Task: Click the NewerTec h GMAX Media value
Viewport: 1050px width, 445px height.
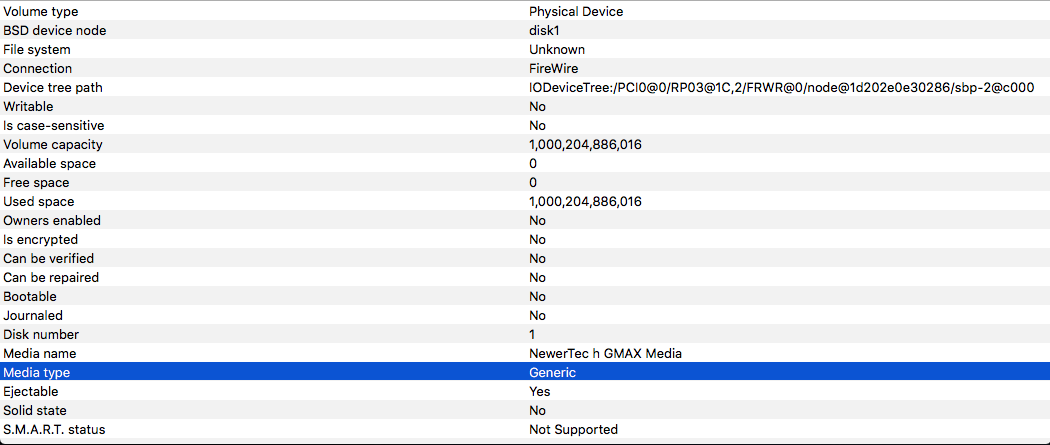Action: [x=605, y=353]
